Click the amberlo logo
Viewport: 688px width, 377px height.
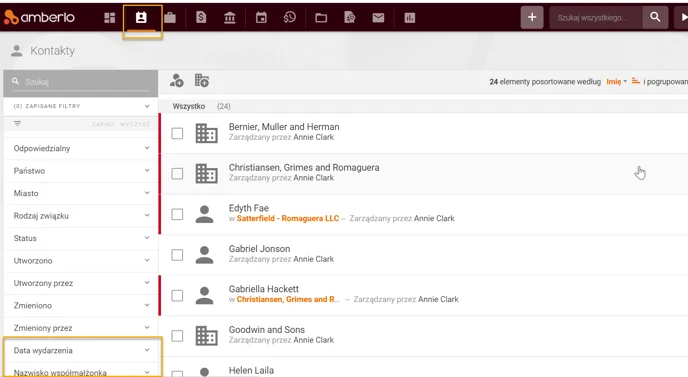pyautogui.click(x=39, y=18)
